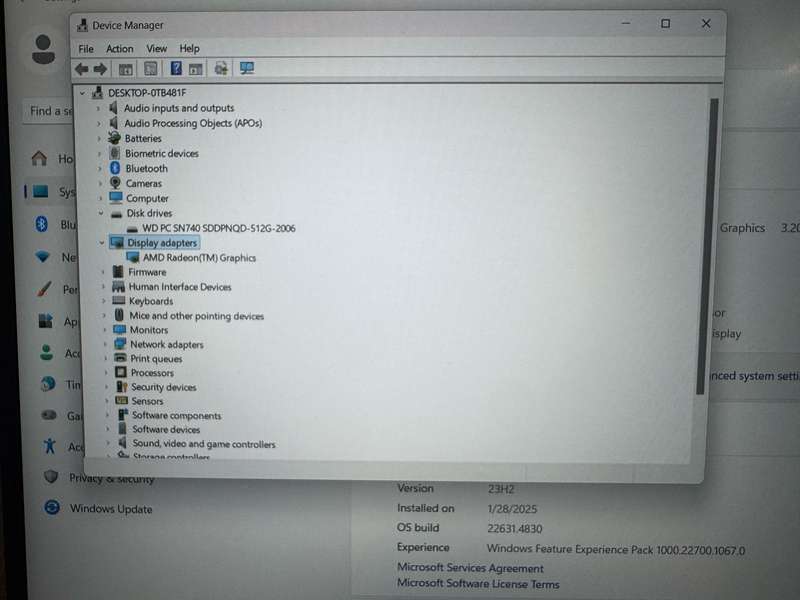This screenshot has width=800, height=600.
Task: Select the Security devices category icon
Action: pyautogui.click(x=121, y=387)
